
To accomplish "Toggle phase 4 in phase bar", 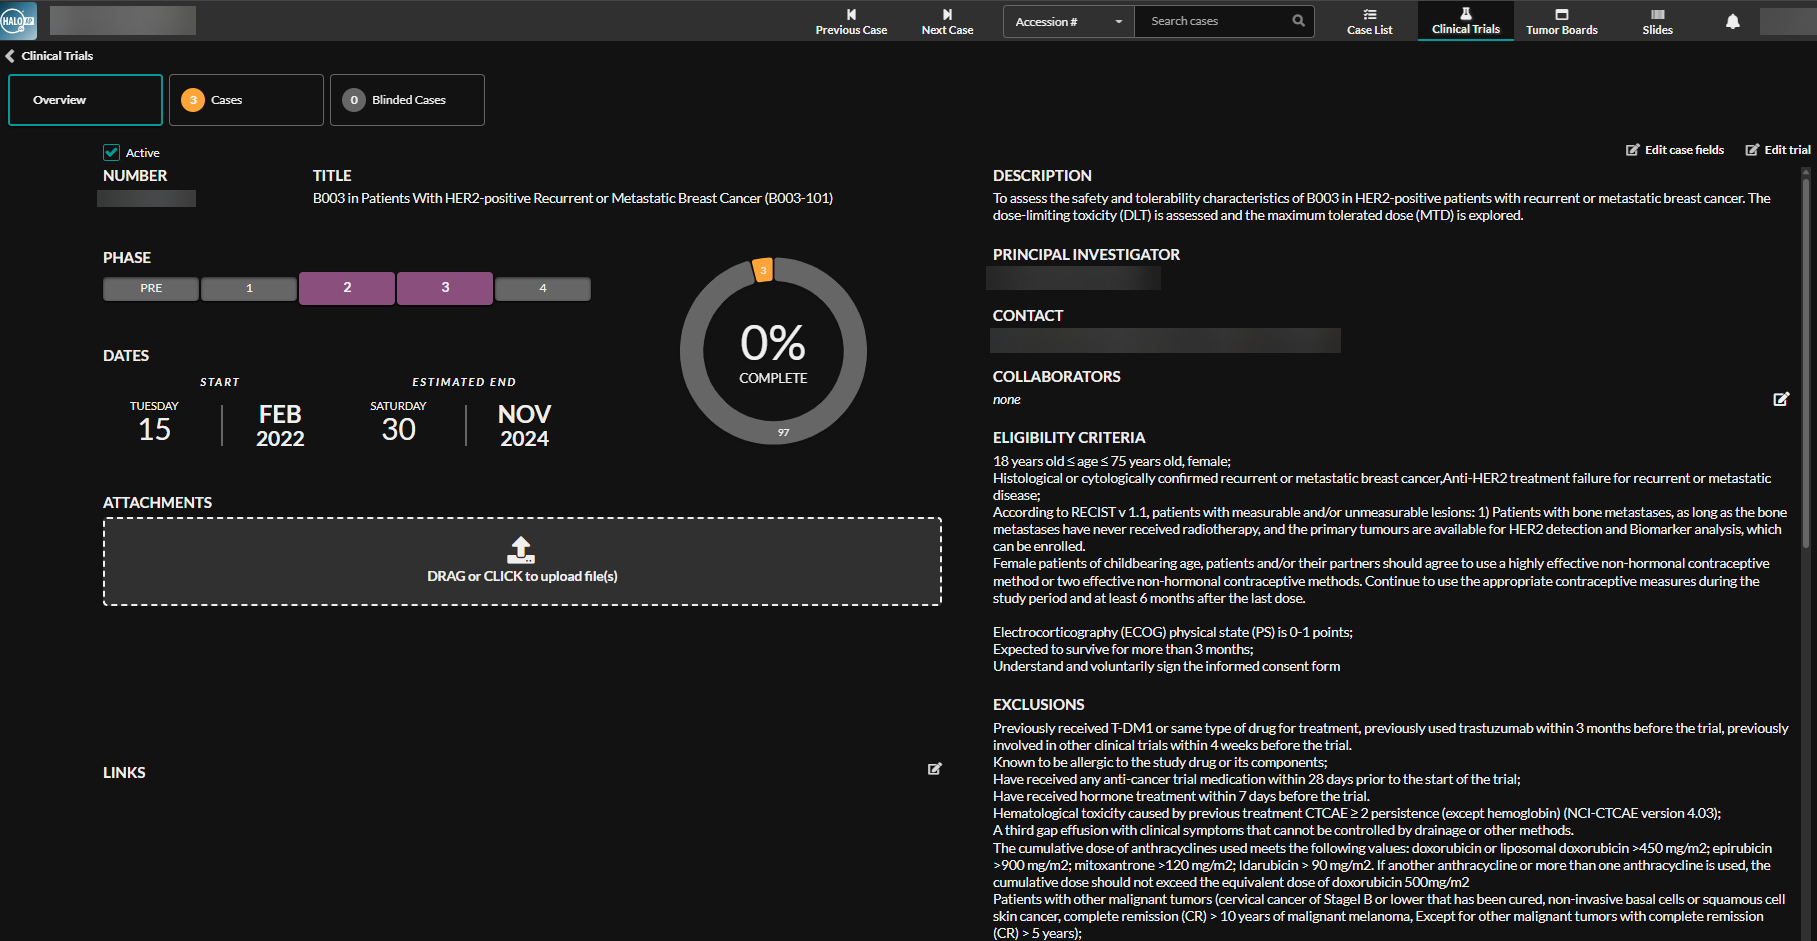I will pyautogui.click(x=542, y=289).
